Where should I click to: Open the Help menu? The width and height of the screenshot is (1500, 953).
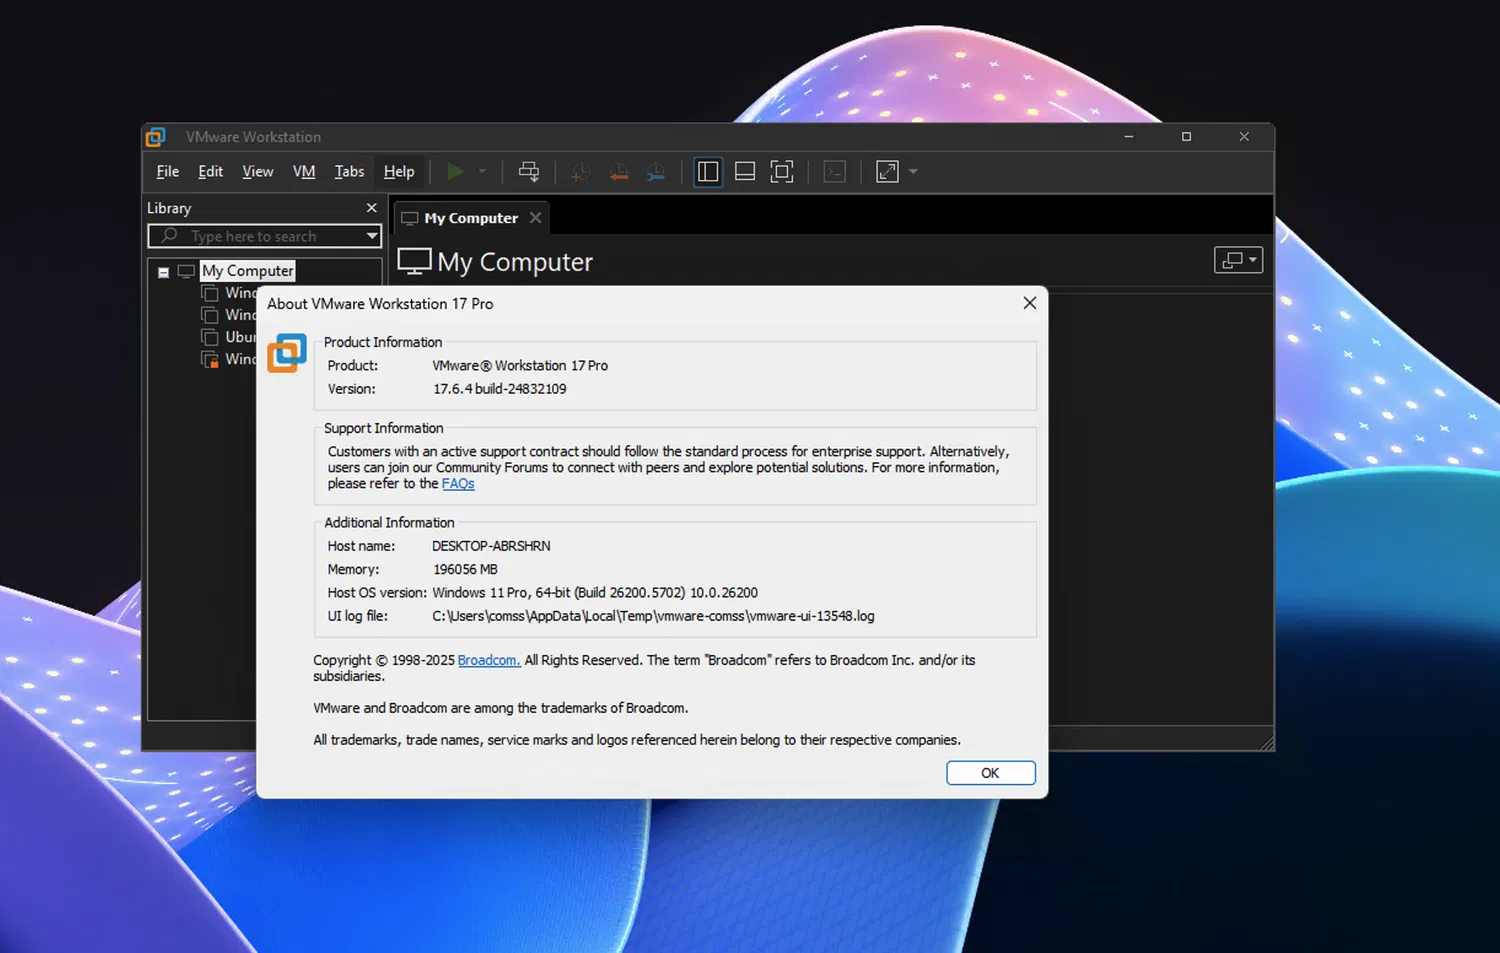click(399, 172)
